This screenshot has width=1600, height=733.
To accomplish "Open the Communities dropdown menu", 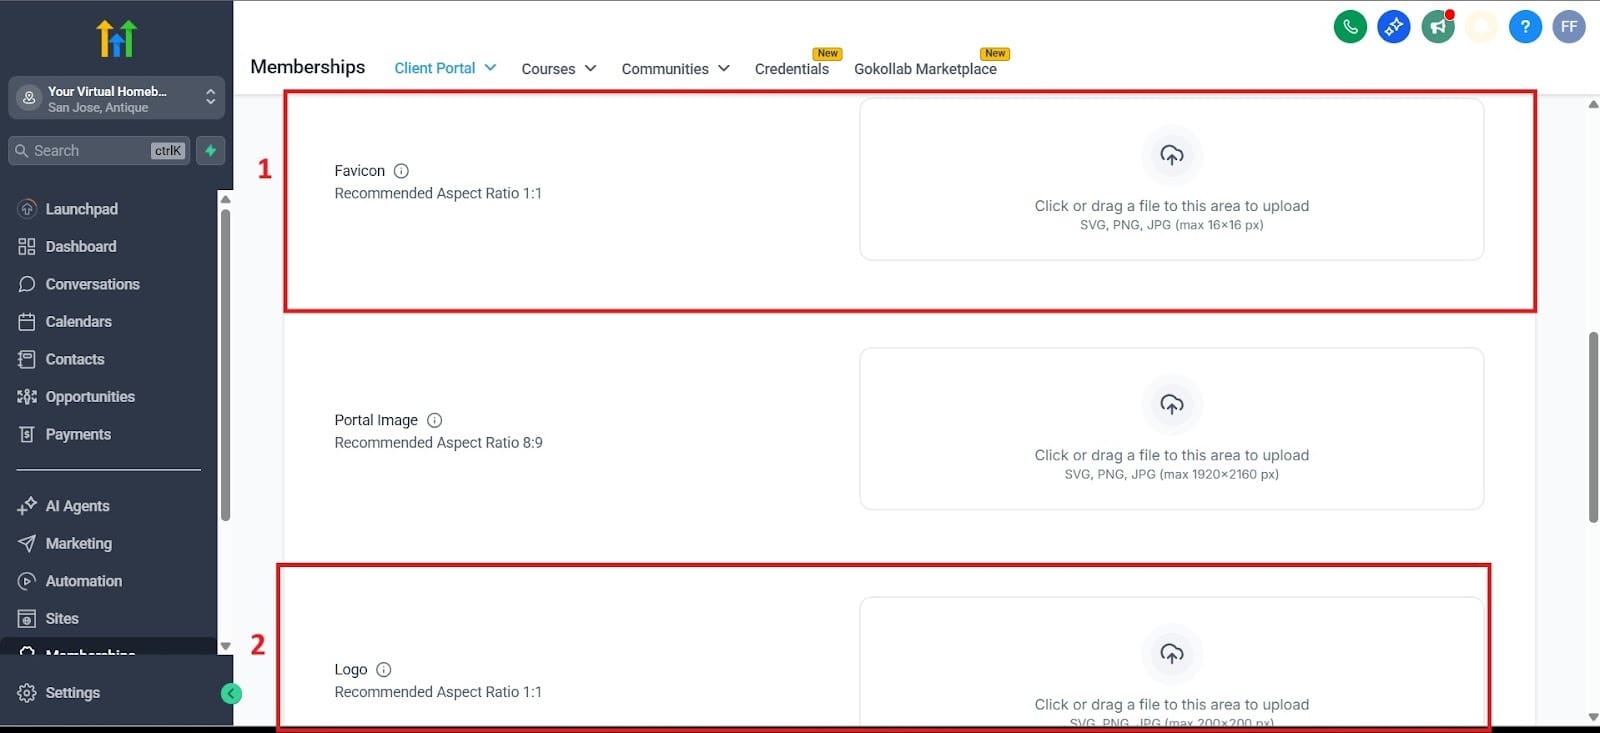I will (675, 69).
